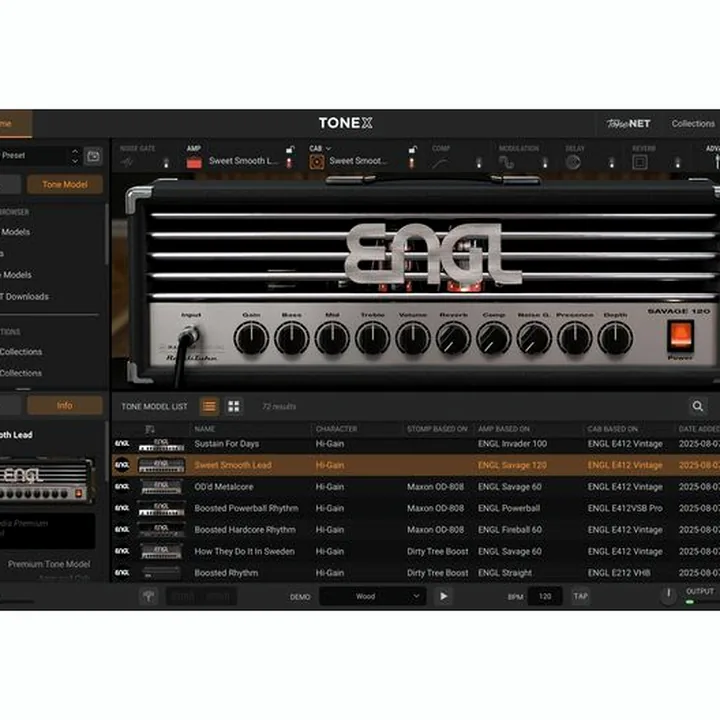The image size is (720, 720).
Task: Select the OD'd Metalcore tone model
Action: (416, 487)
